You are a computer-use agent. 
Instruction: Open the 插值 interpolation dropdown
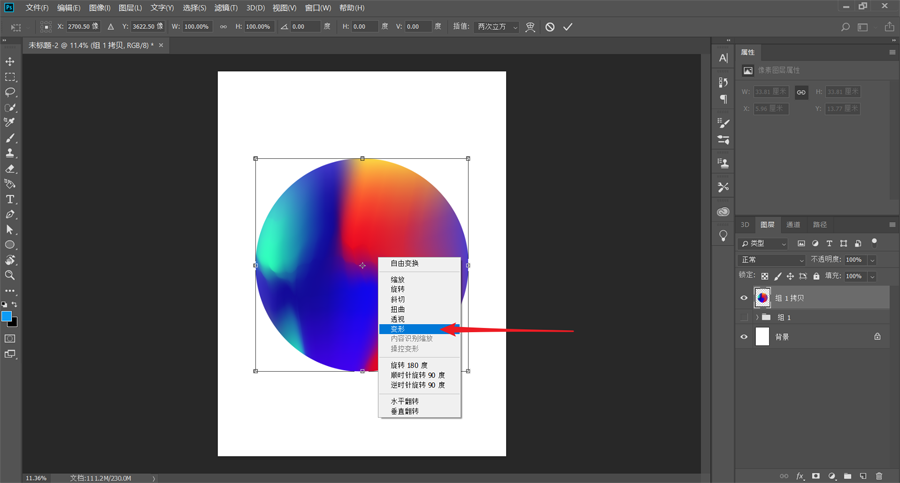497,27
